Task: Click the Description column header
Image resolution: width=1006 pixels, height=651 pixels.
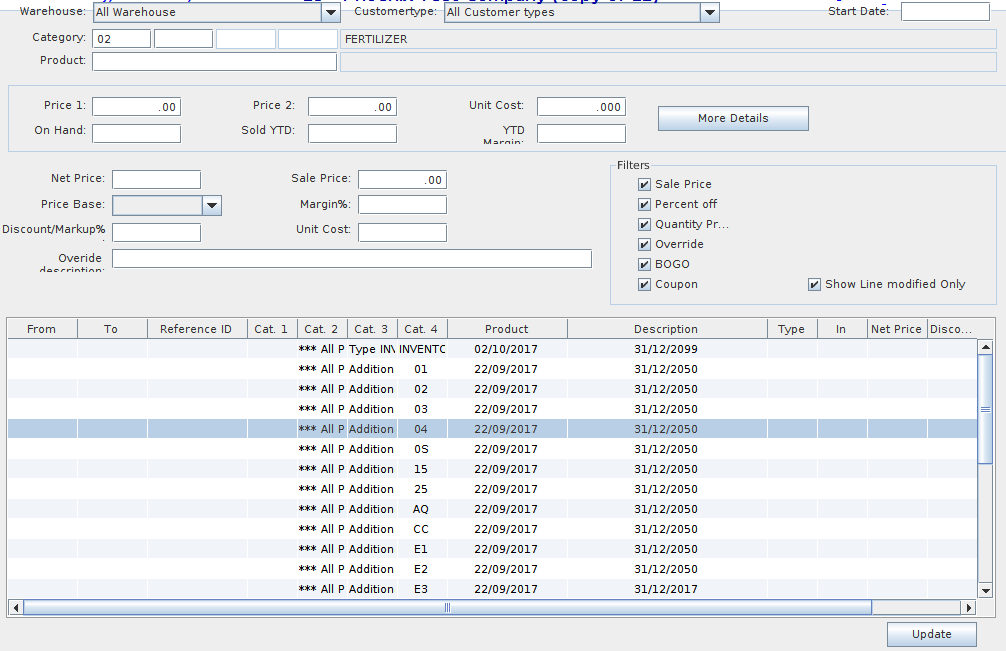Action: tap(666, 329)
